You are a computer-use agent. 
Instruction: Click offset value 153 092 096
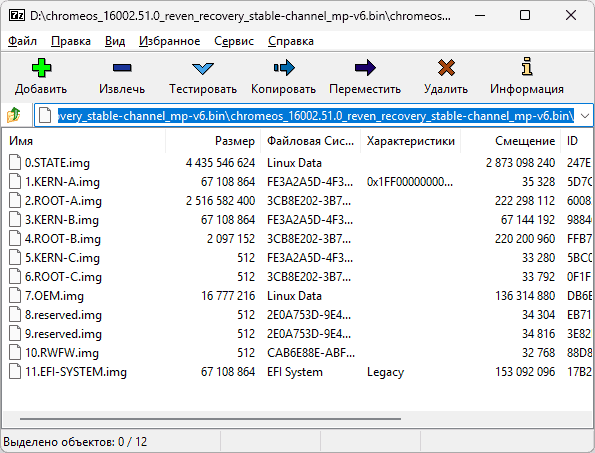[525, 371]
